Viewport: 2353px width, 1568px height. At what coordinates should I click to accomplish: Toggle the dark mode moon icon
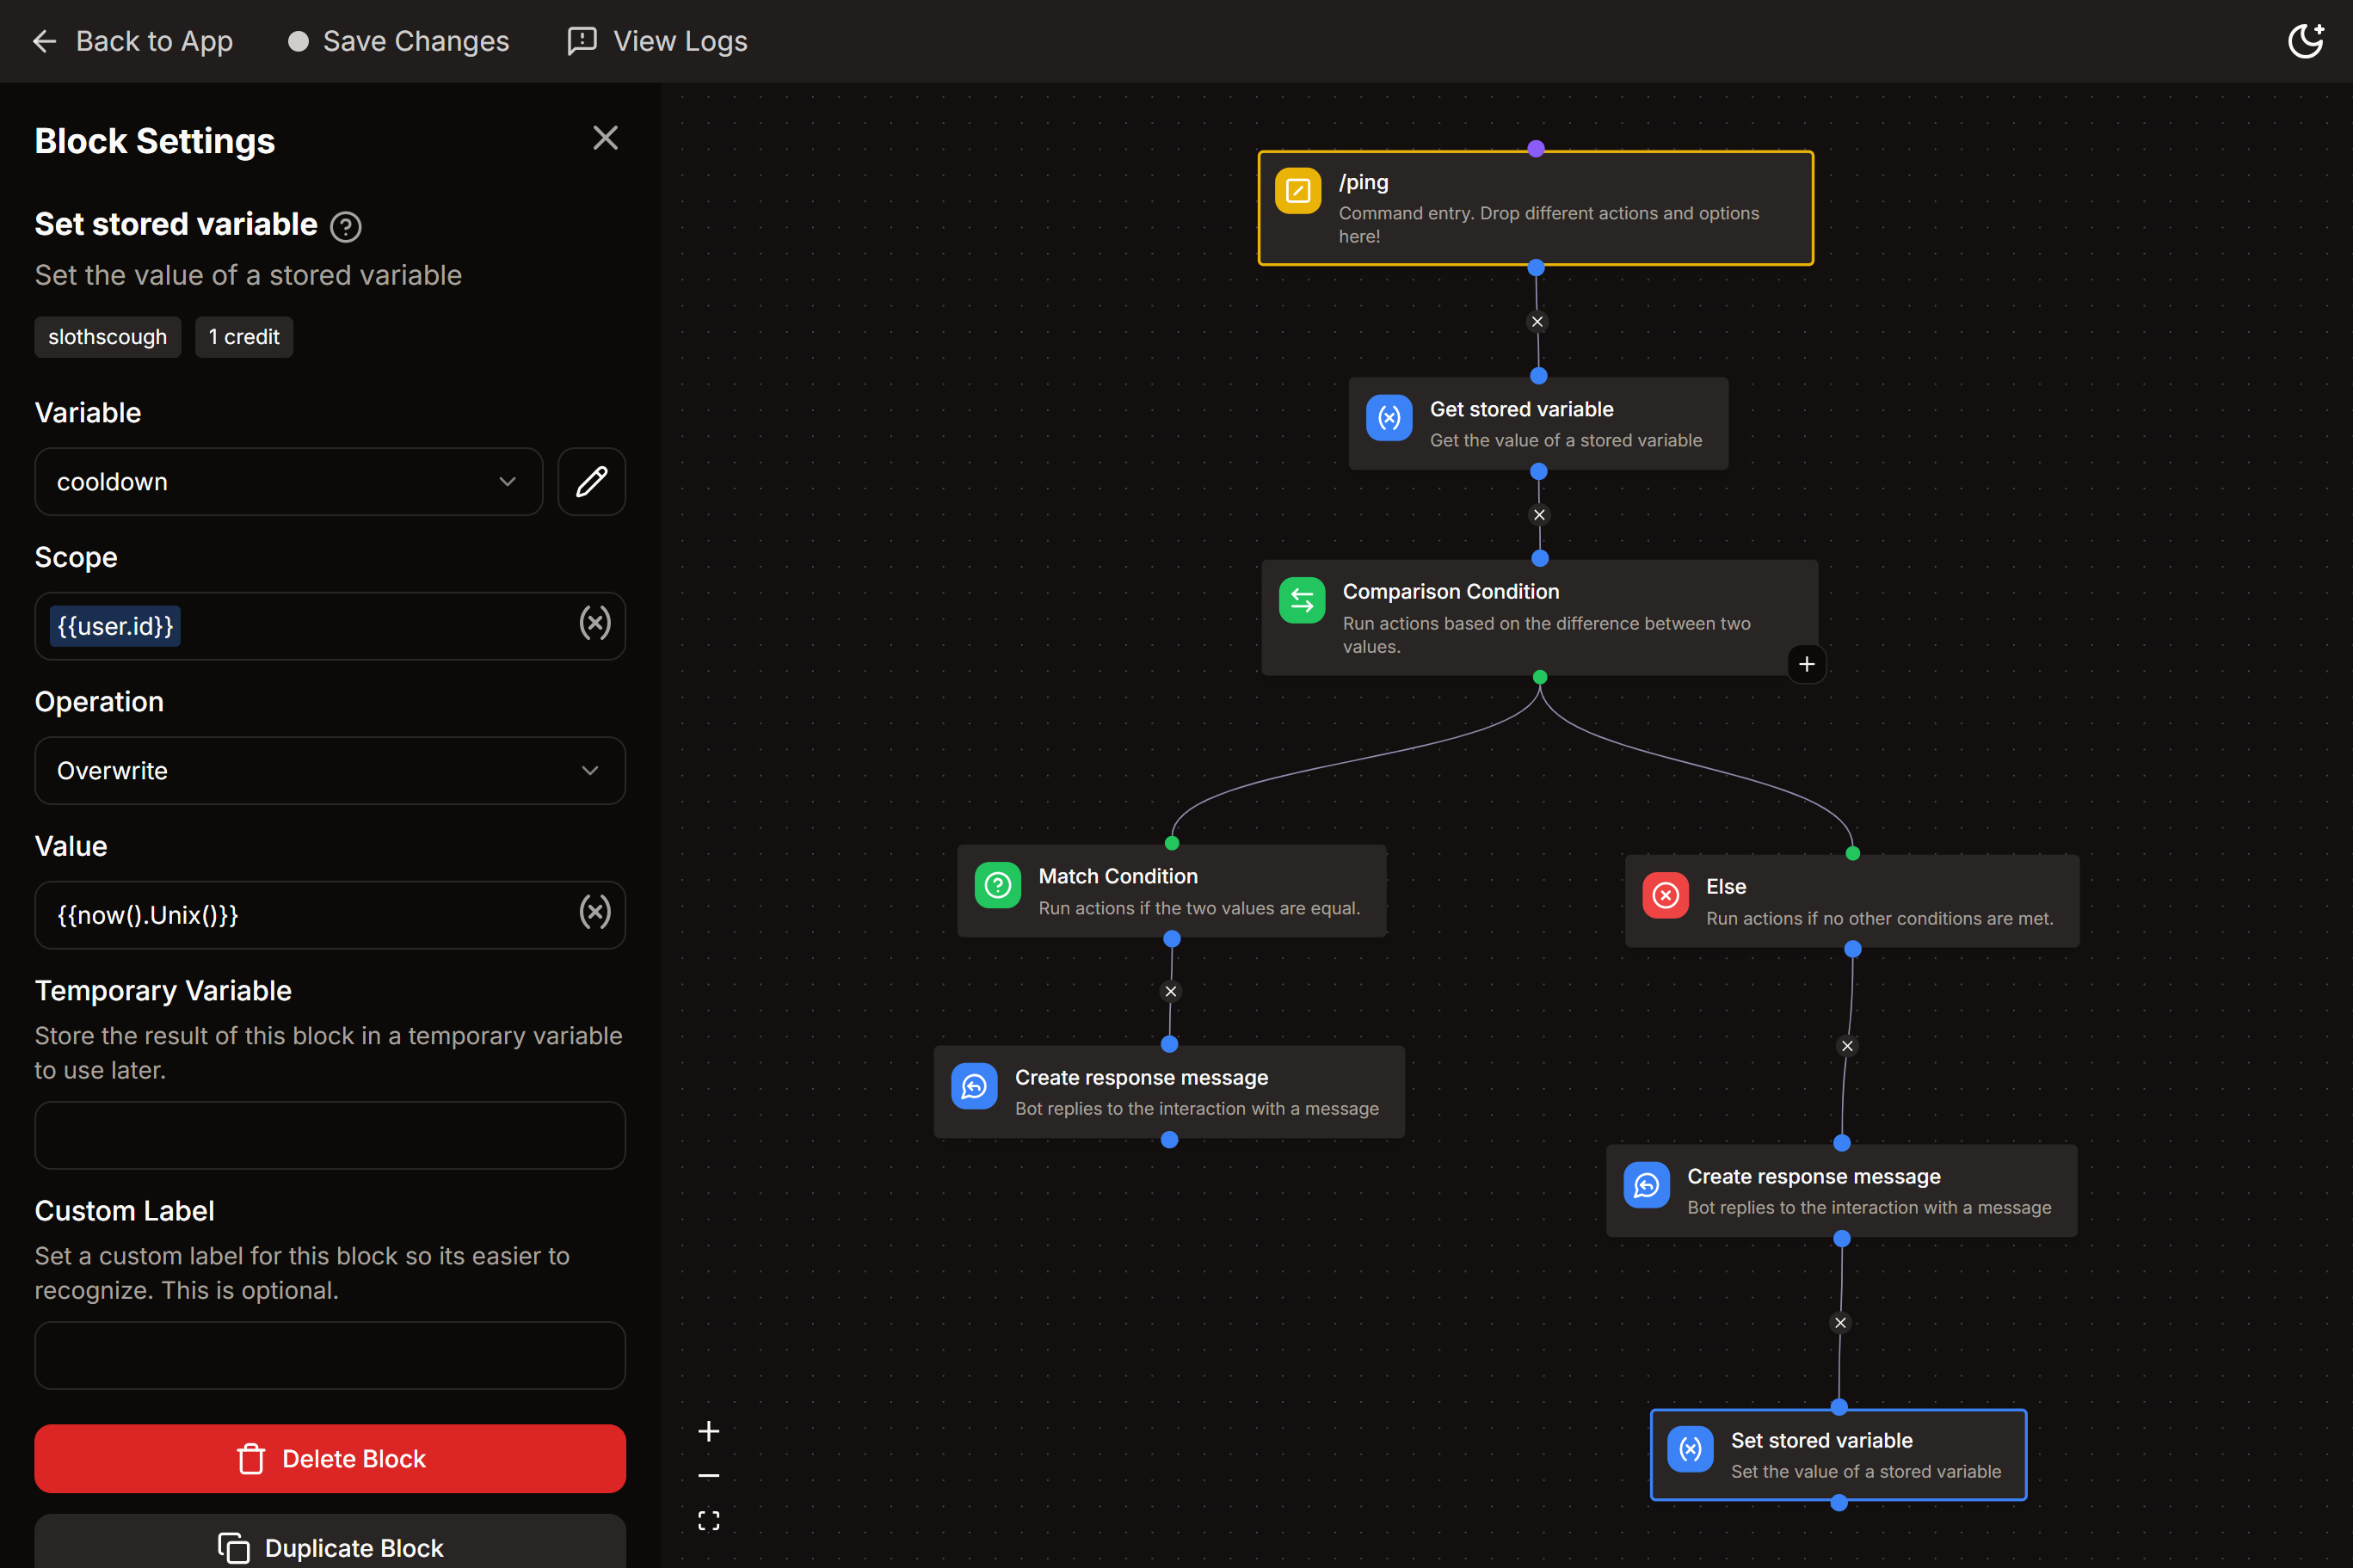[2304, 41]
